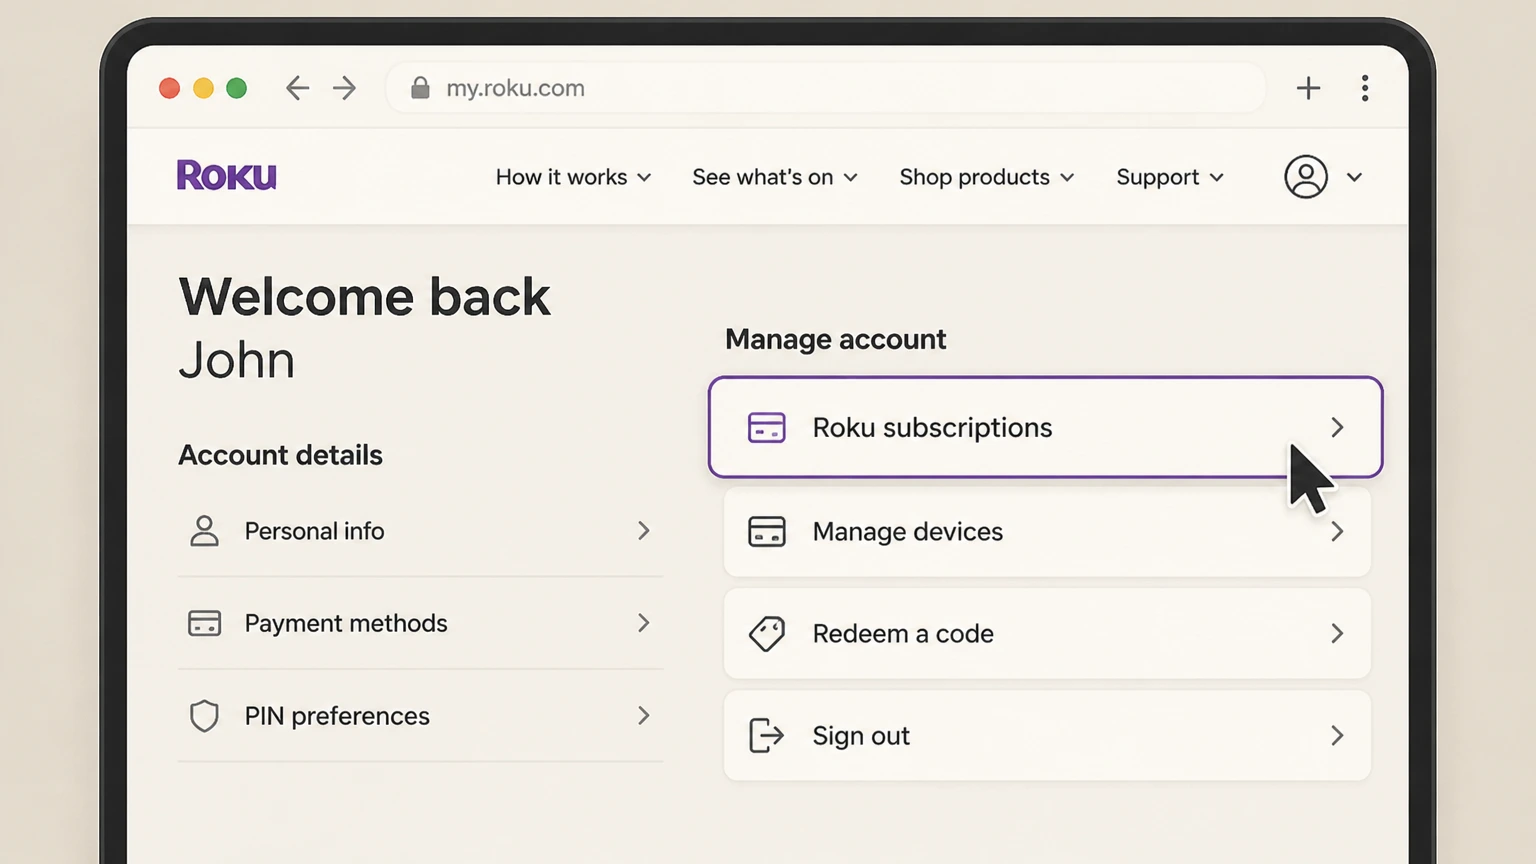Click the my.roku.com address bar
The width and height of the screenshot is (1536, 864).
point(826,88)
